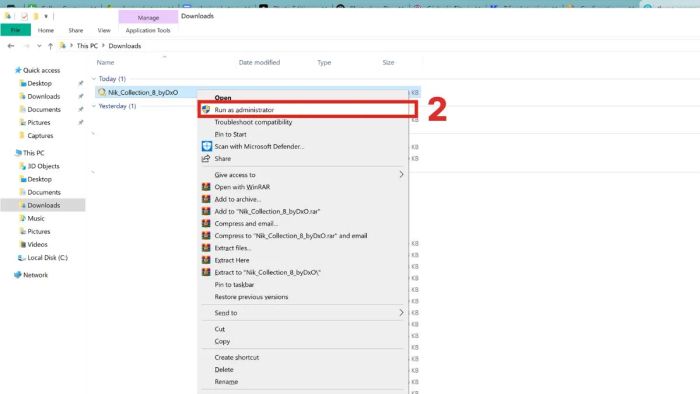Go back with the Back arrow
The height and width of the screenshot is (394, 700).
point(11,46)
